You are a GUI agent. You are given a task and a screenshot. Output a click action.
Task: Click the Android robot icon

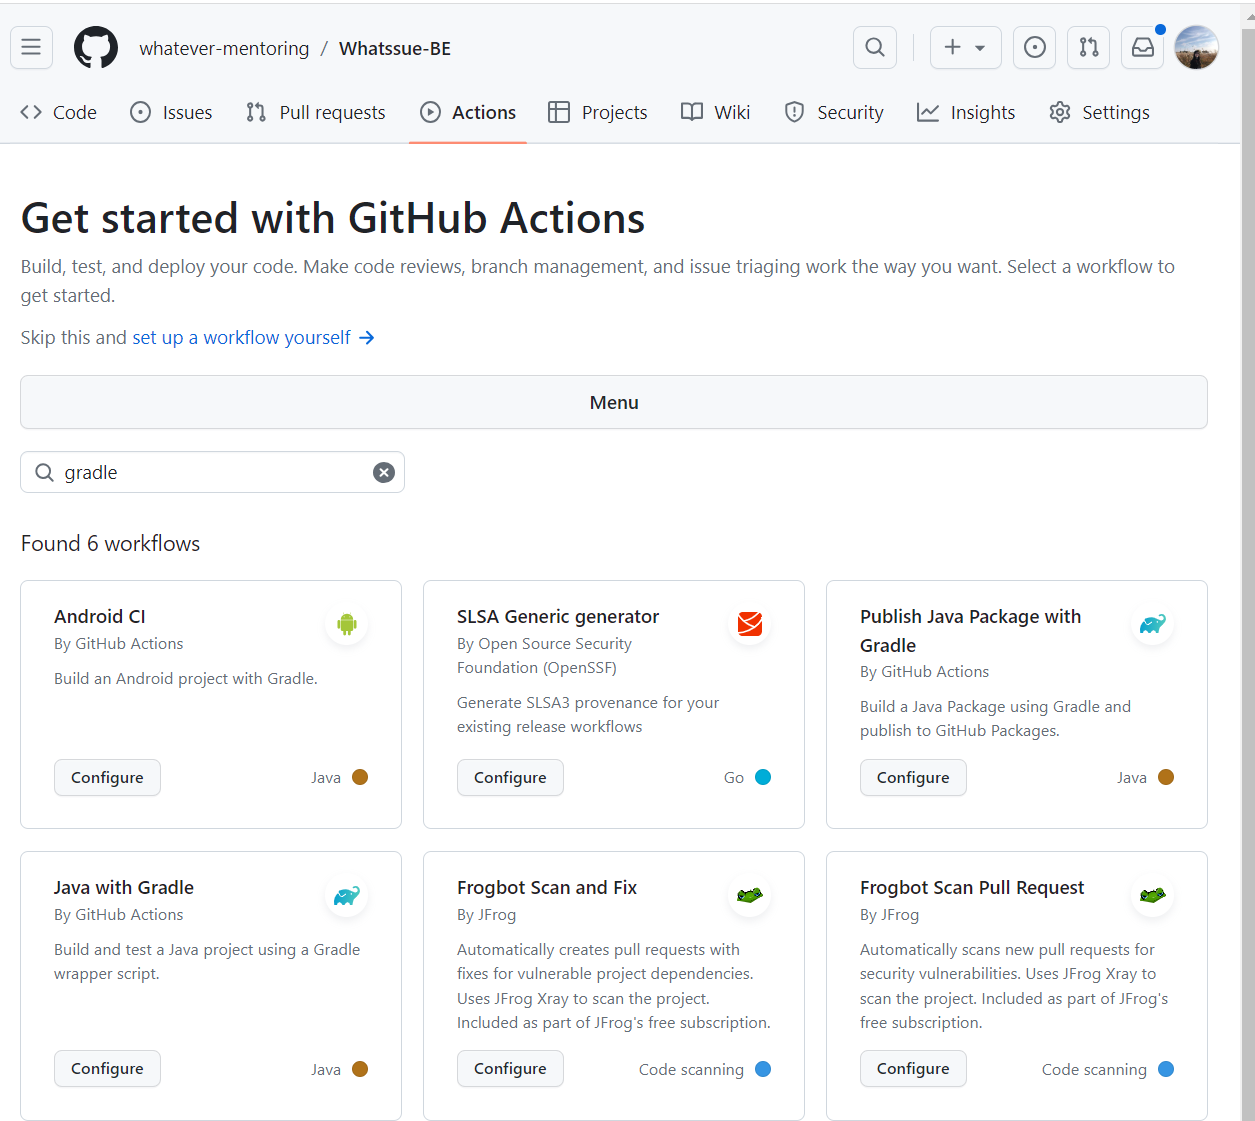pyautogui.click(x=347, y=624)
